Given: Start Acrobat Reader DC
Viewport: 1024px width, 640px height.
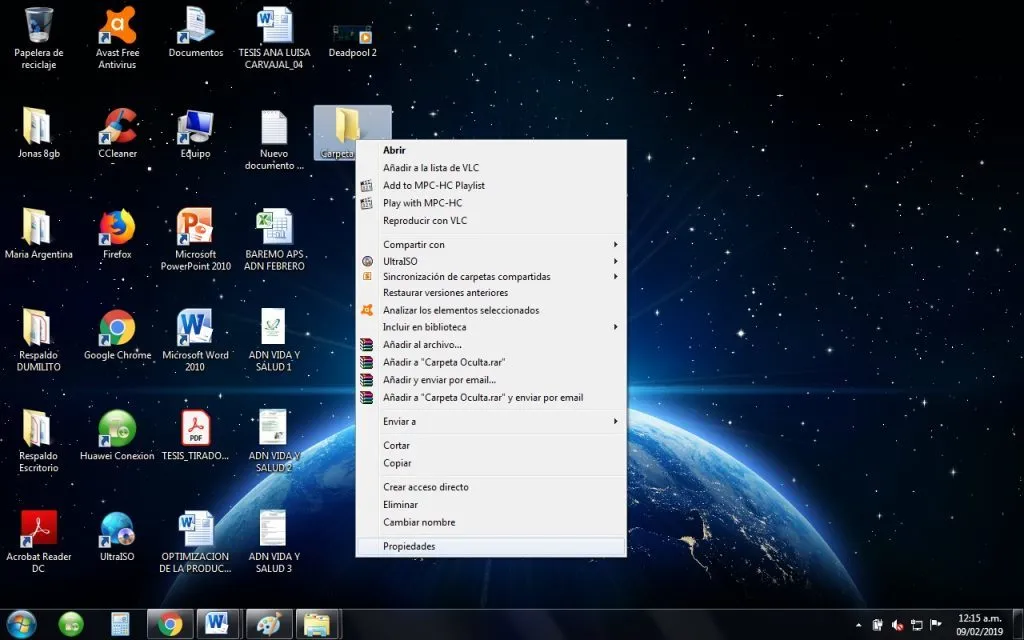Looking at the screenshot, I should 39,530.
